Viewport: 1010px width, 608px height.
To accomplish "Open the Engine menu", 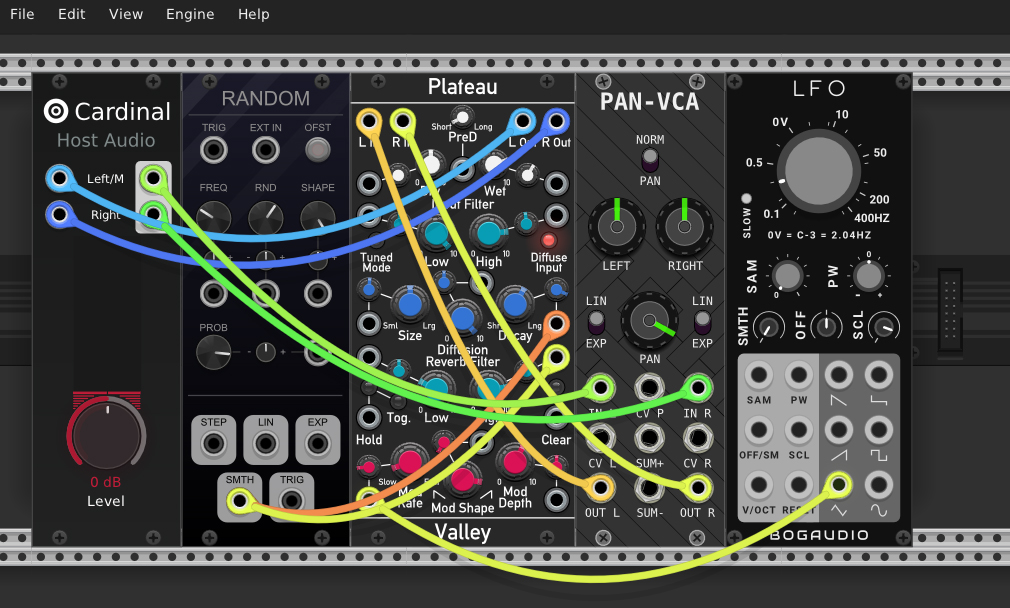I will click(x=190, y=14).
